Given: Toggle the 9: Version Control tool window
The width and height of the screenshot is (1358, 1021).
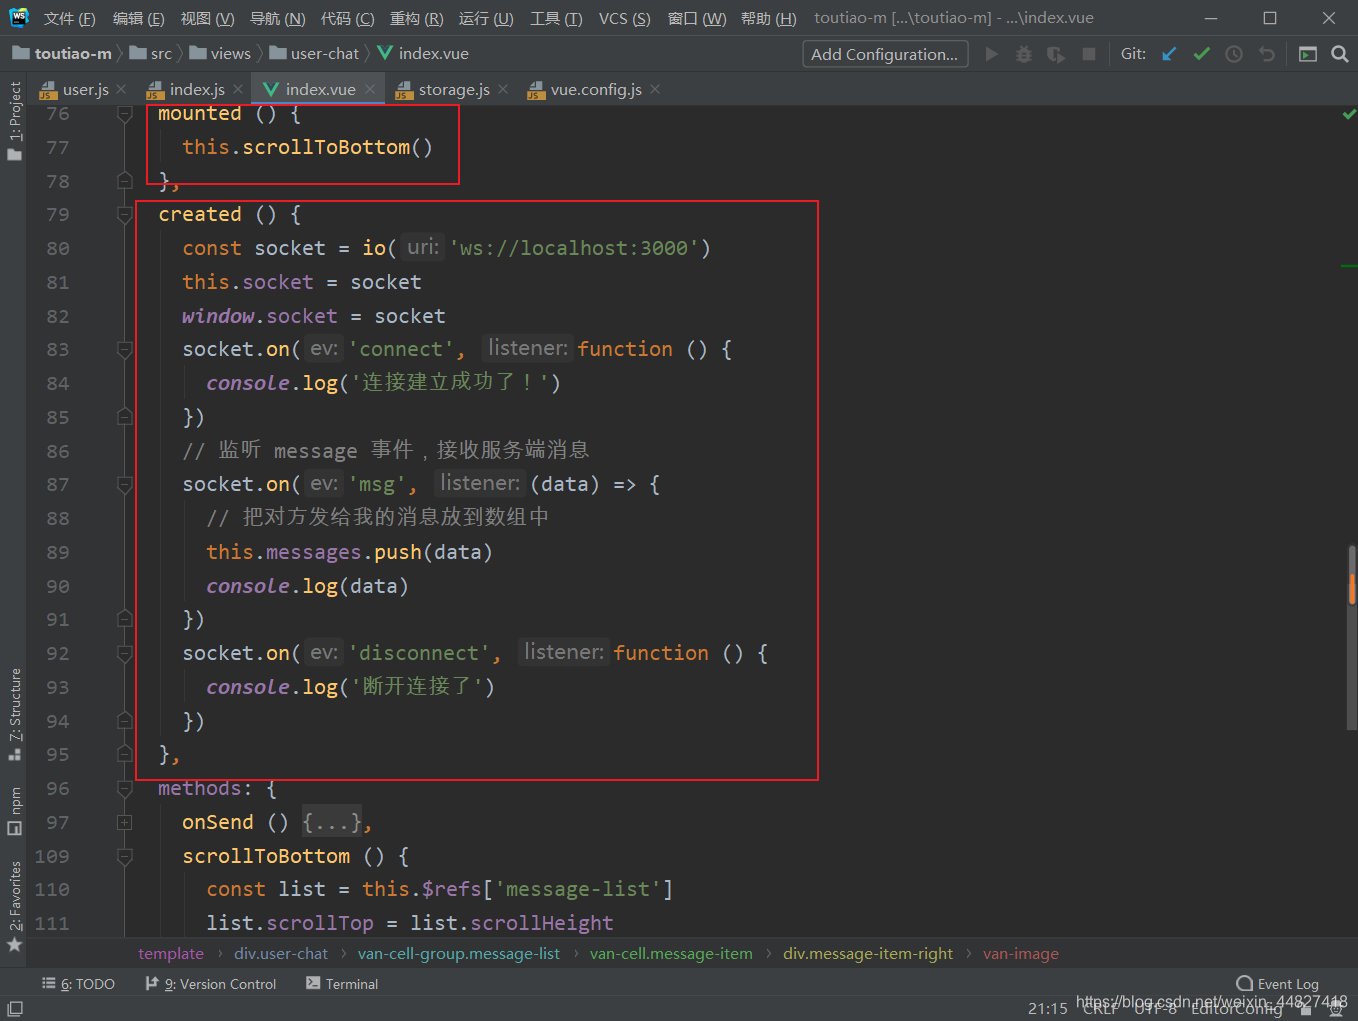Looking at the screenshot, I should [x=211, y=984].
